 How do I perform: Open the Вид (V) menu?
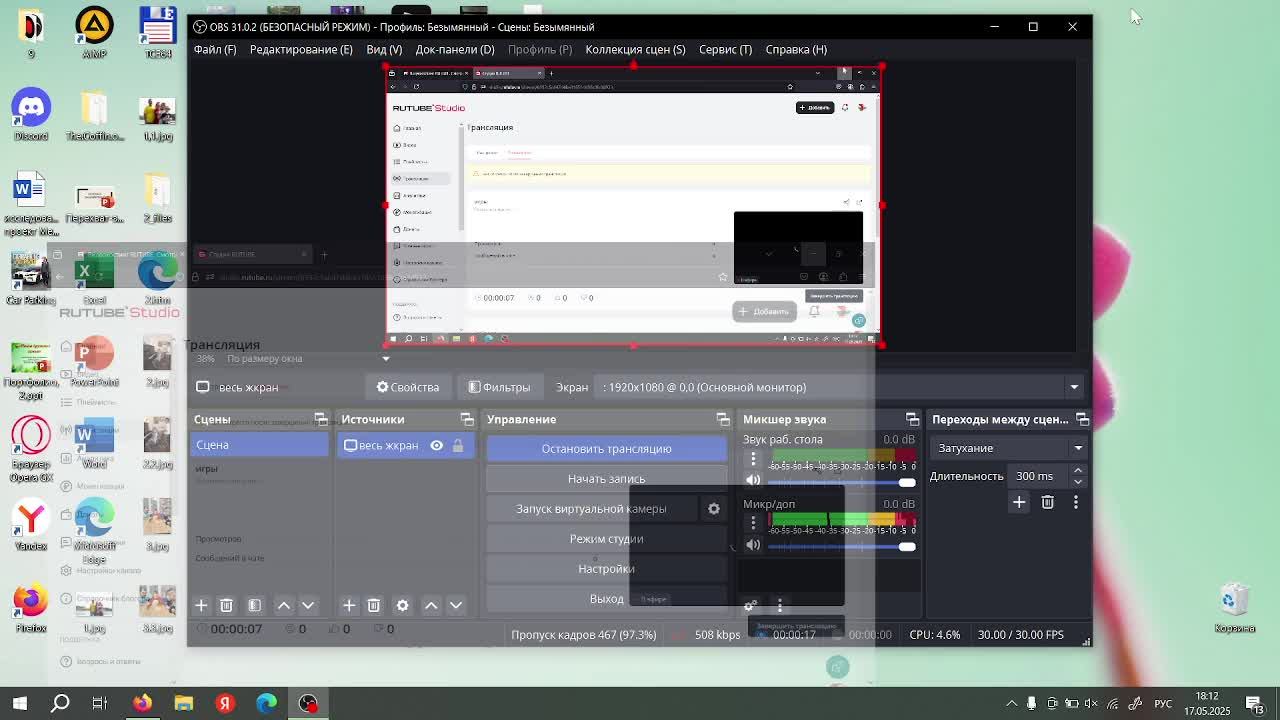click(384, 49)
